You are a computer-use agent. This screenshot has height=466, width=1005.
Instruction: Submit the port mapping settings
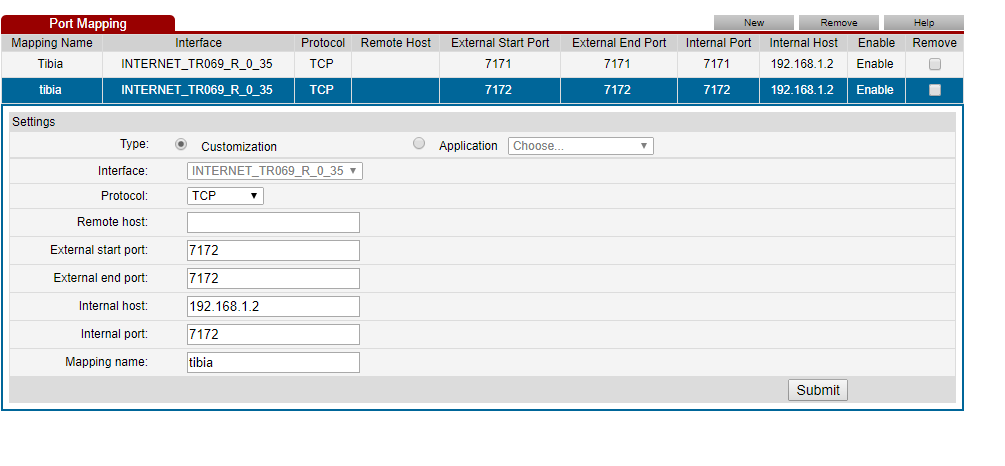point(817,390)
